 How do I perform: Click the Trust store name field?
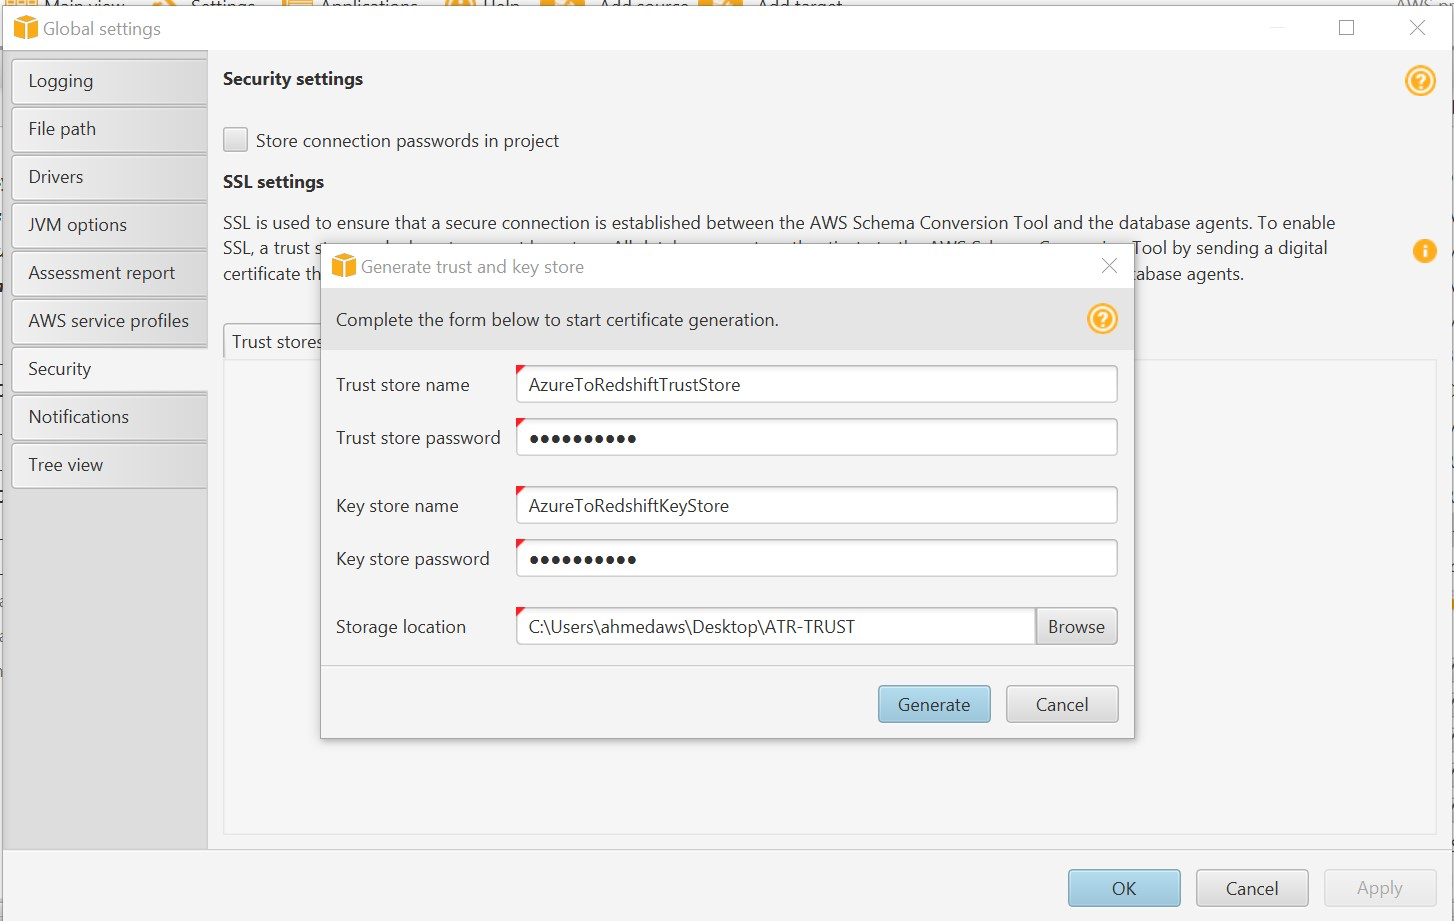816,385
